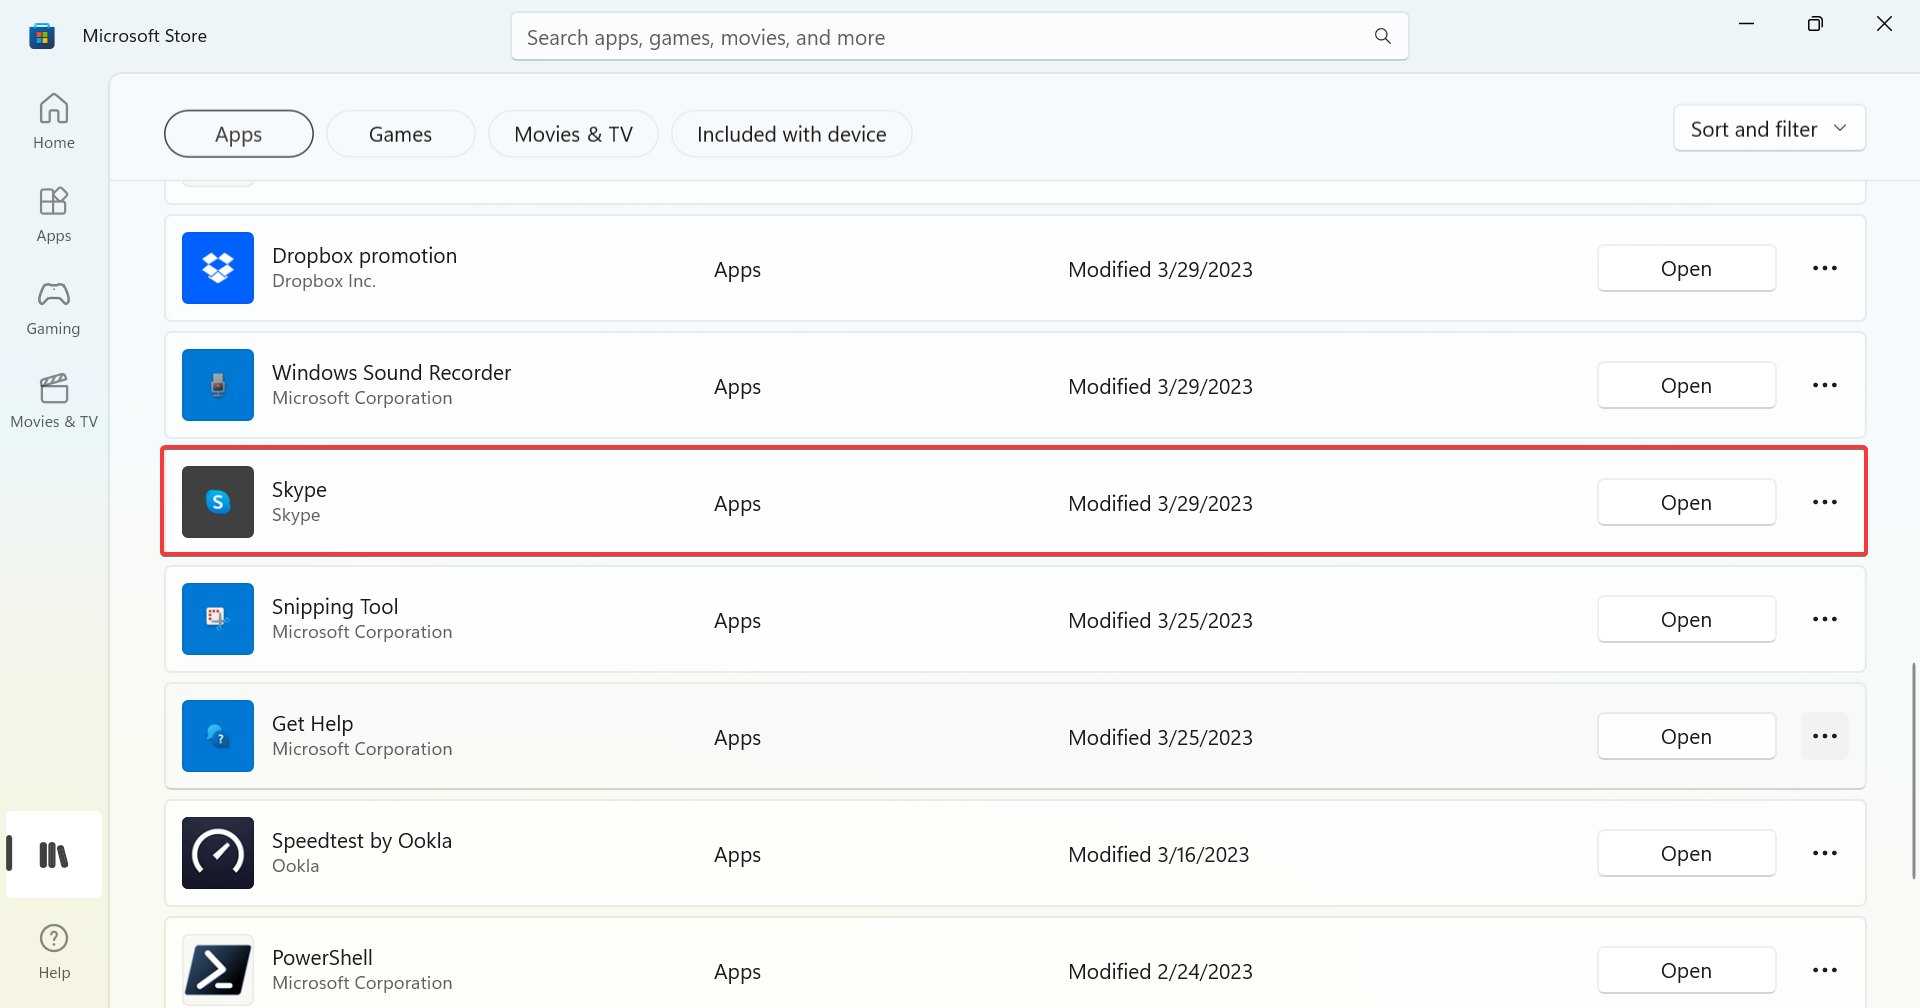Click Modified 2/24/2023 date text
This screenshot has height=1008, width=1920.
(x=1160, y=971)
